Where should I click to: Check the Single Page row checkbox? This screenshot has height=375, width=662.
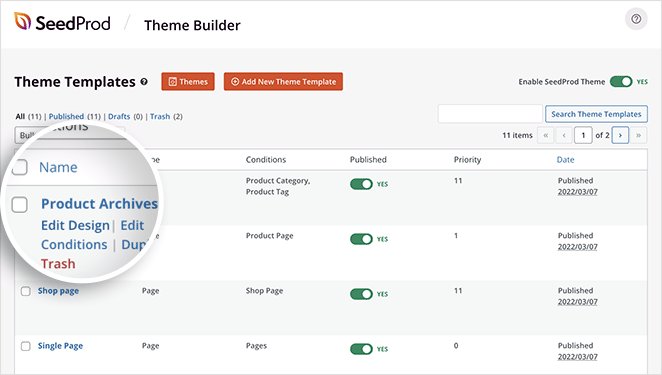tap(26, 346)
